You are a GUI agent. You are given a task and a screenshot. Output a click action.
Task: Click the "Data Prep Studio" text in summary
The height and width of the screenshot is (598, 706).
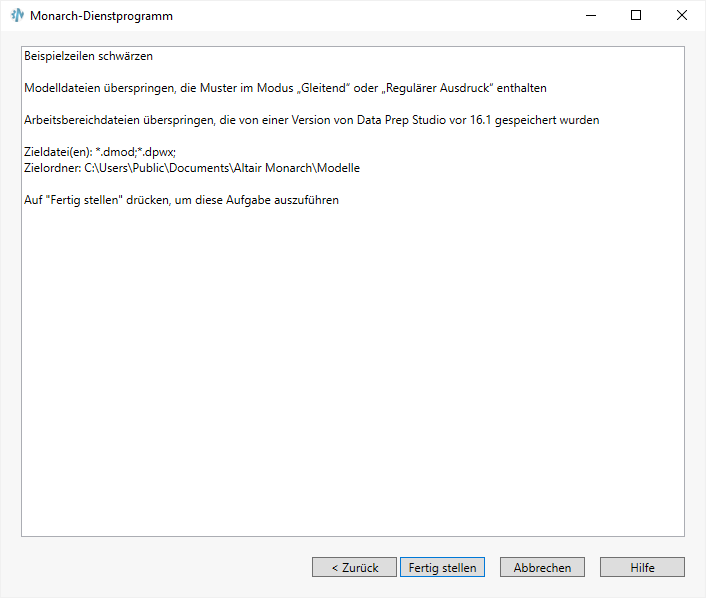click(397, 120)
